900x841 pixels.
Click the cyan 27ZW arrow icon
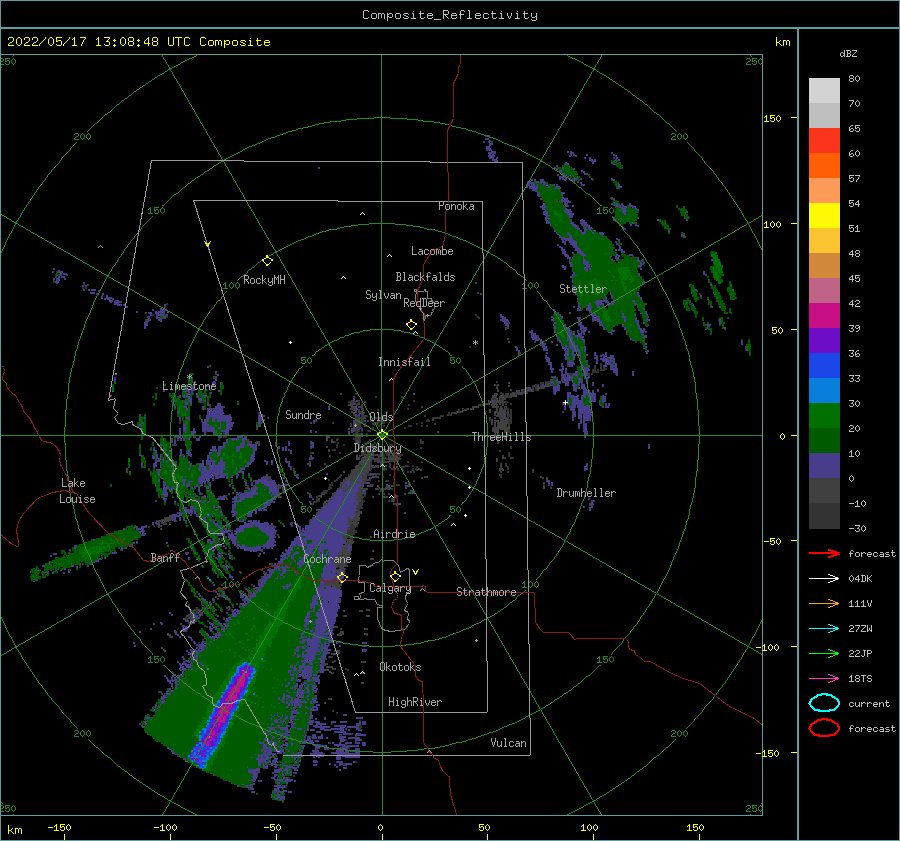click(x=824, y=629)
